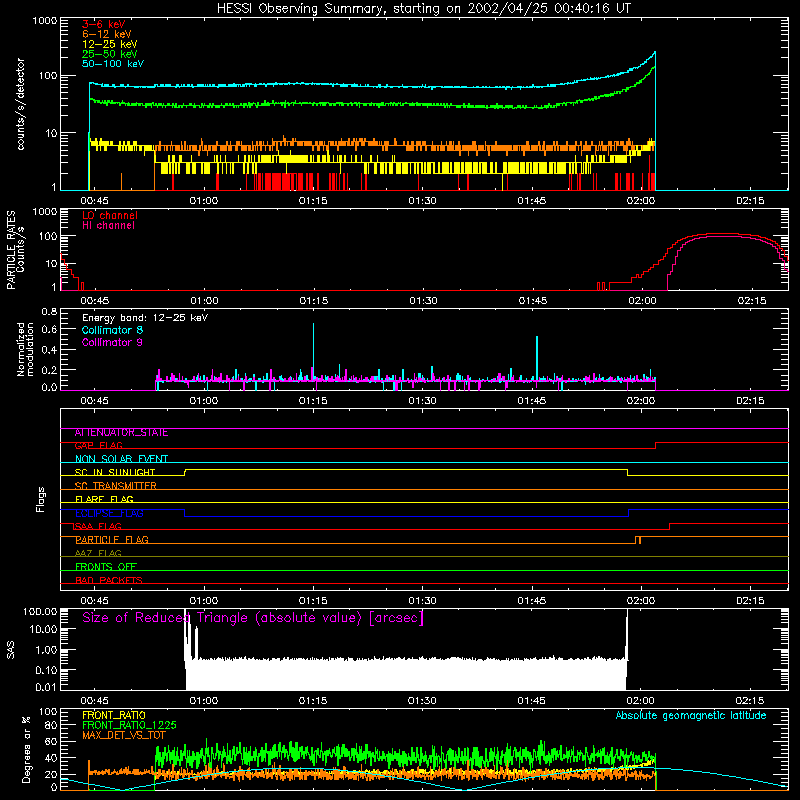Screen dimensions: 800x800
Task: Click the 'Degrees or %' axis label
Action: (x=26, y=749)
